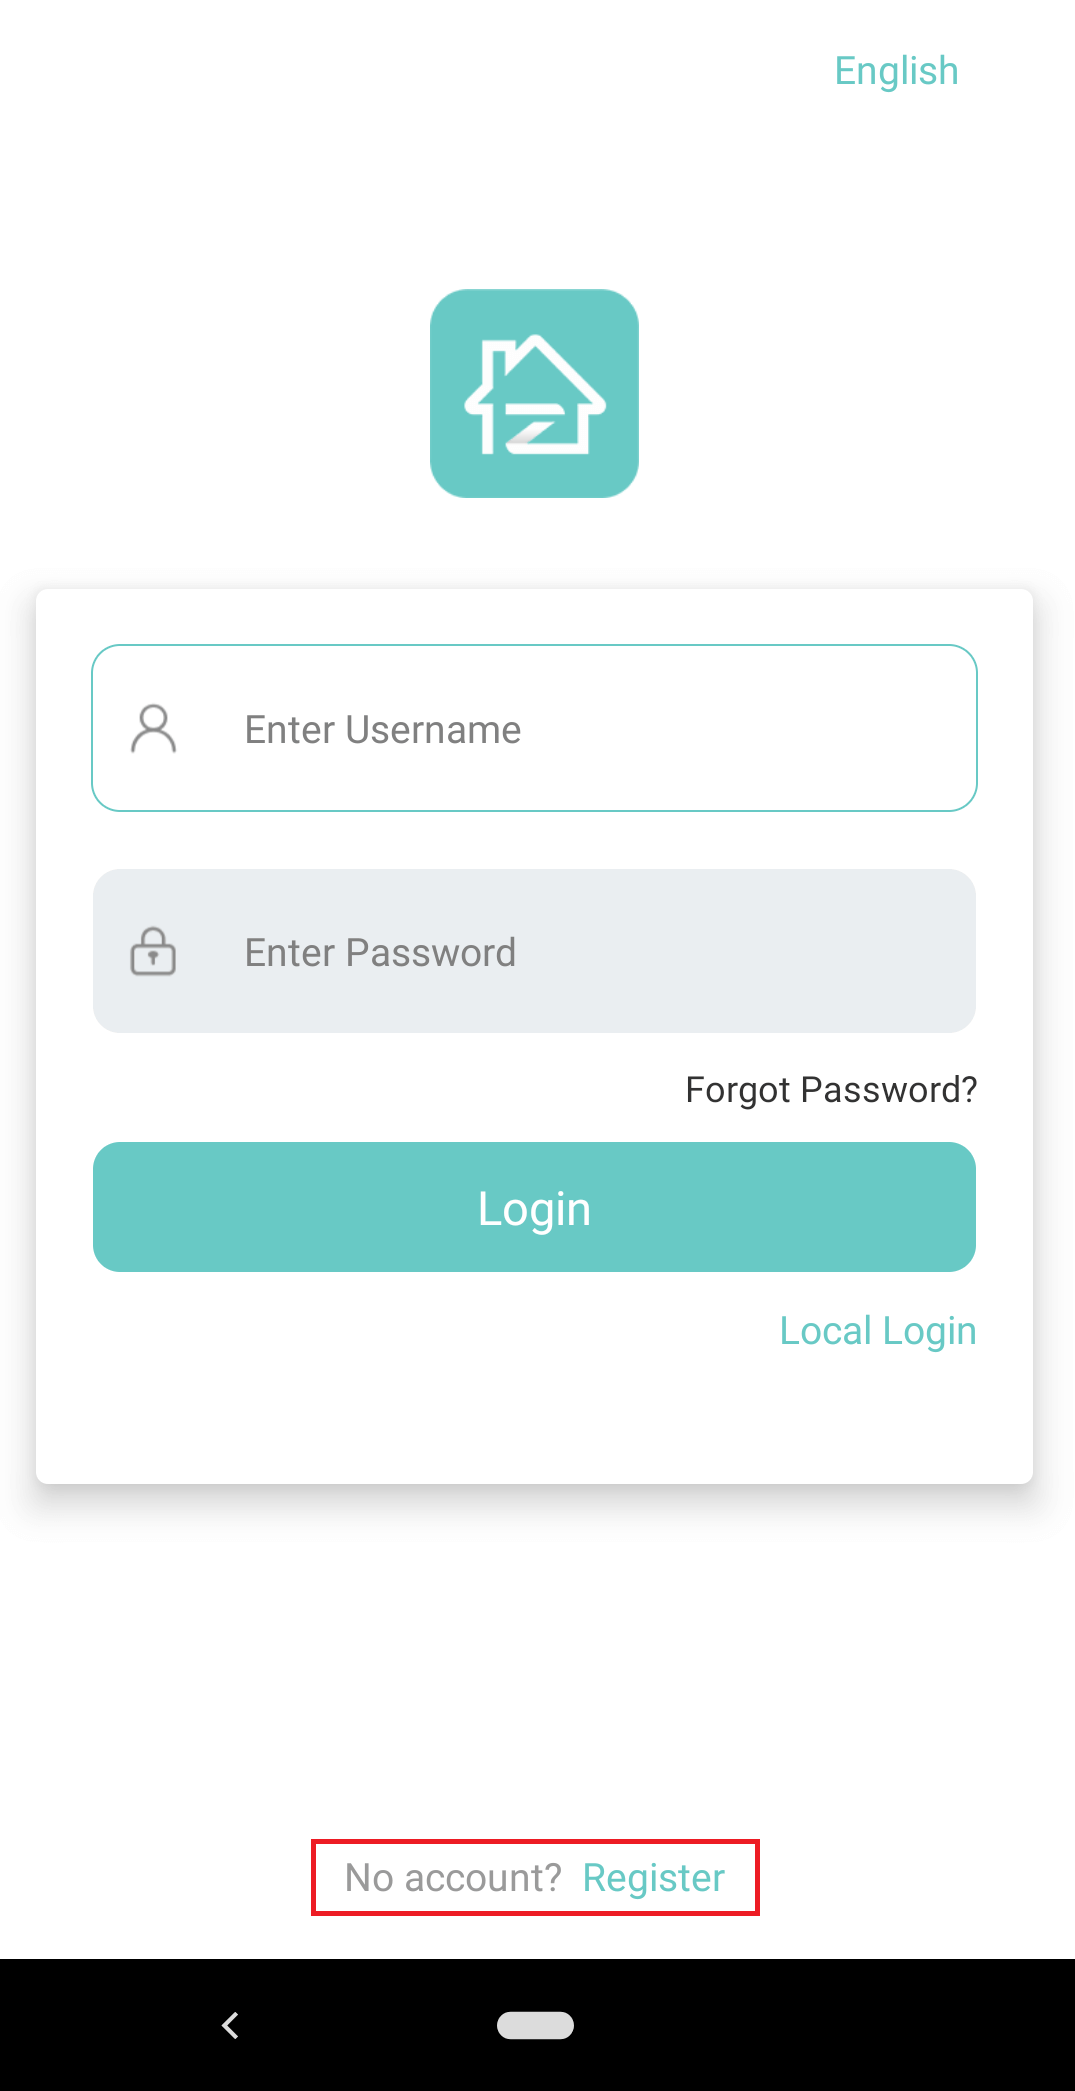The width and height of the screenshot is (1075, 2091).
Task: Open the Forgot Password? link
Action: coord(830,1089)
